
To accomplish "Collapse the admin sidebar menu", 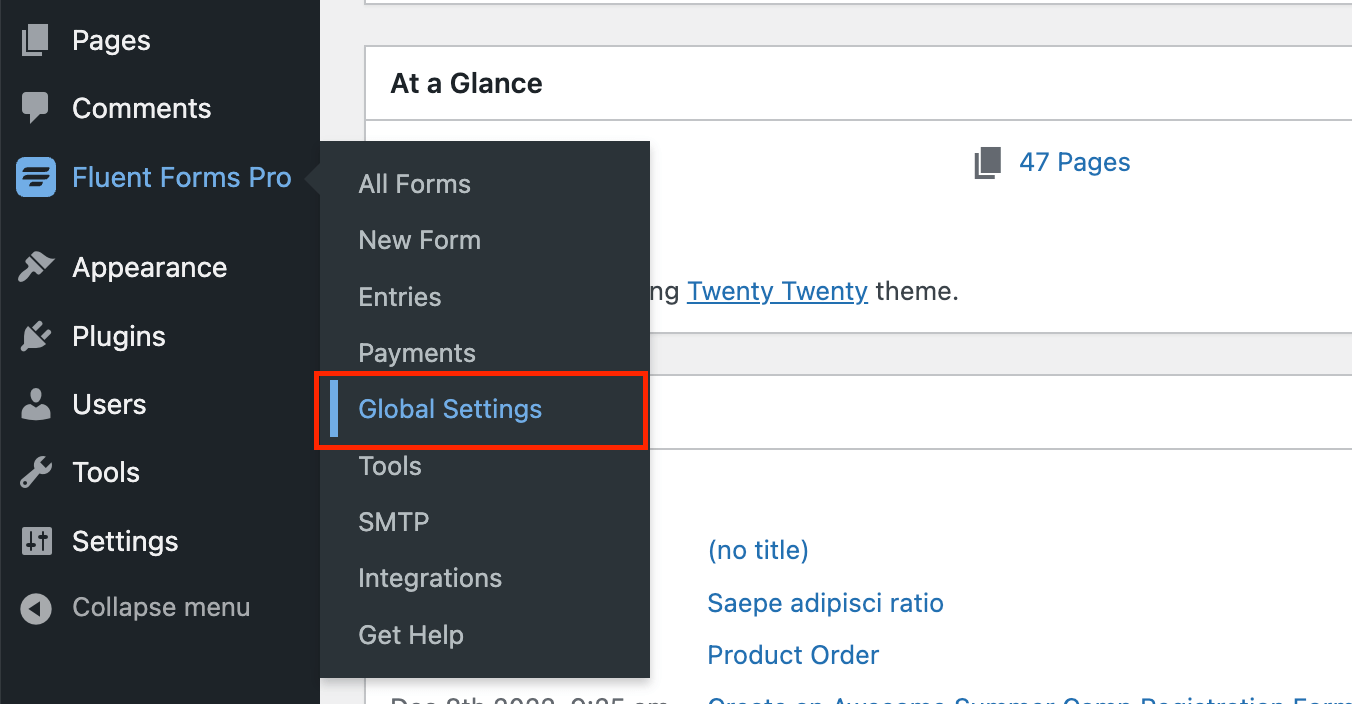I will [135, 608].
